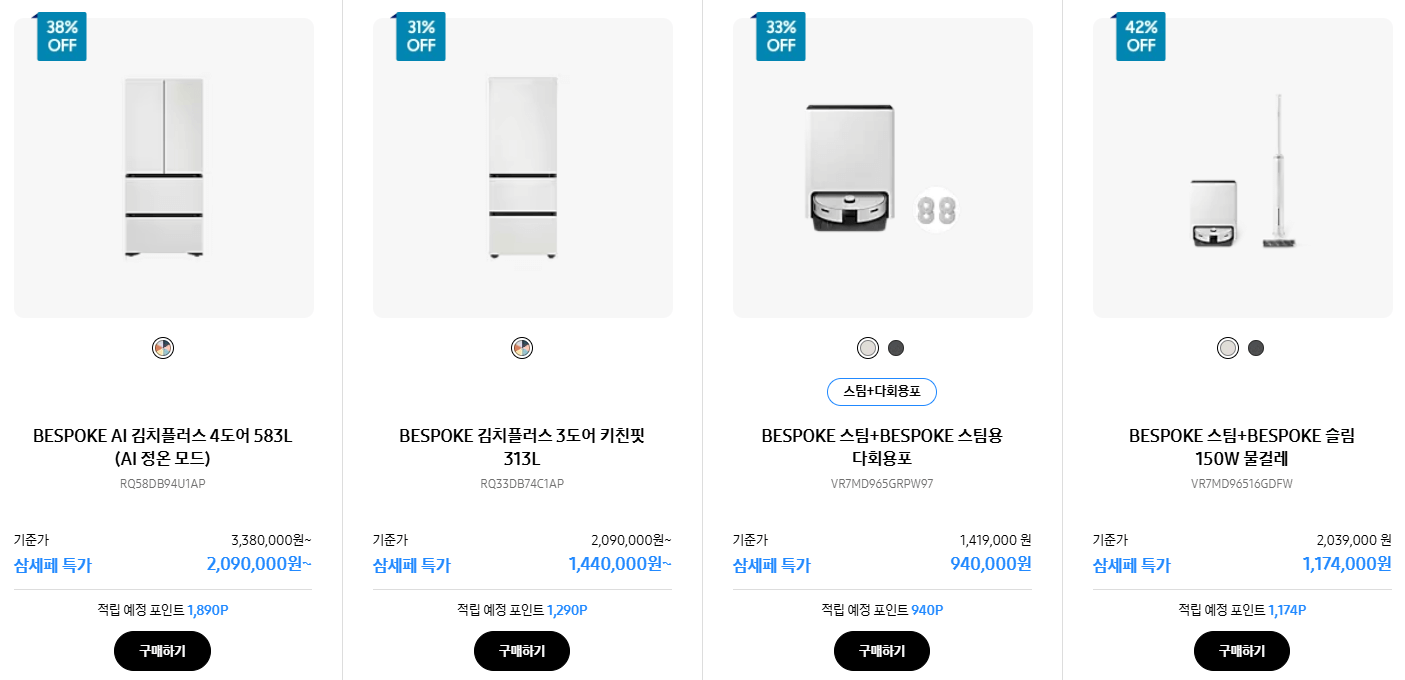The width and height of the screenshot is (1405, 680).
Task: Select the white color dot for the 슬림 물걸레
Action: click(1227, 348)
